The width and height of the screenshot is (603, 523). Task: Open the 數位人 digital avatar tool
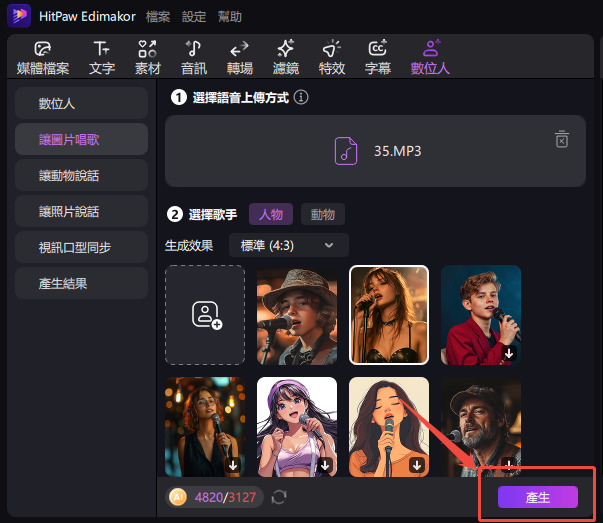click(x=430, y=58)
